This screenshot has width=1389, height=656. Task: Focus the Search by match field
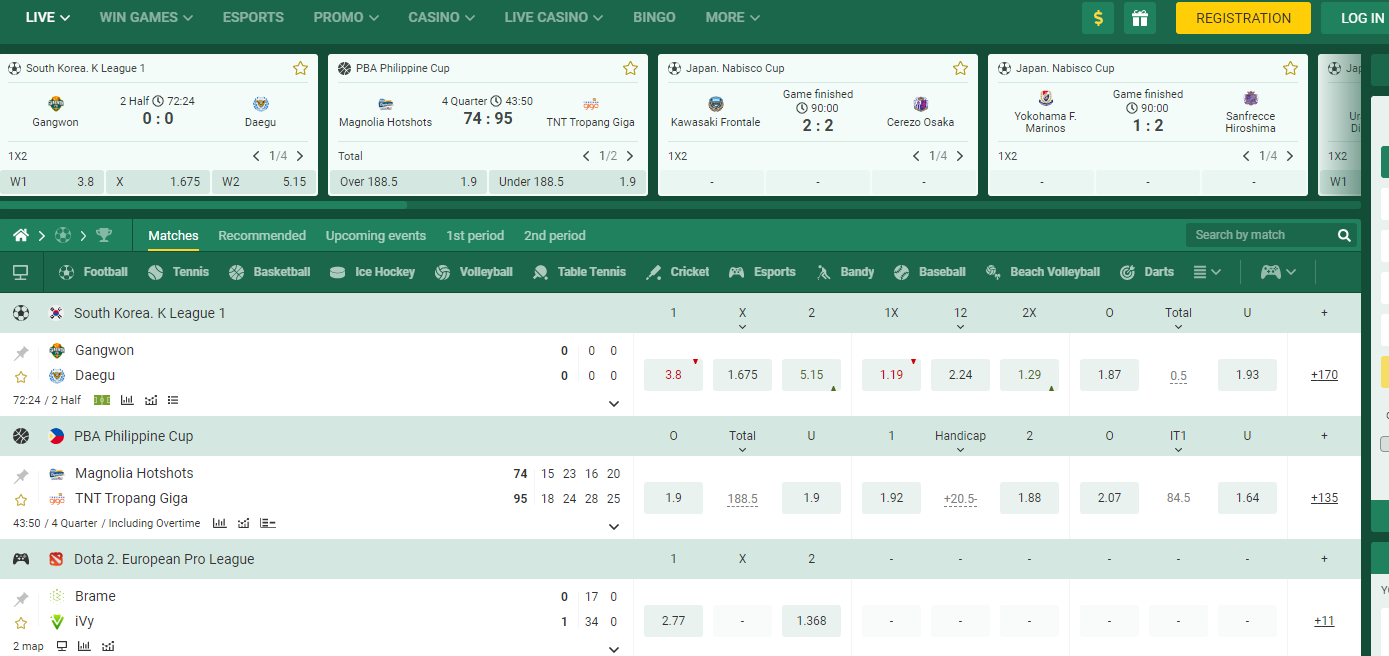1262,235
